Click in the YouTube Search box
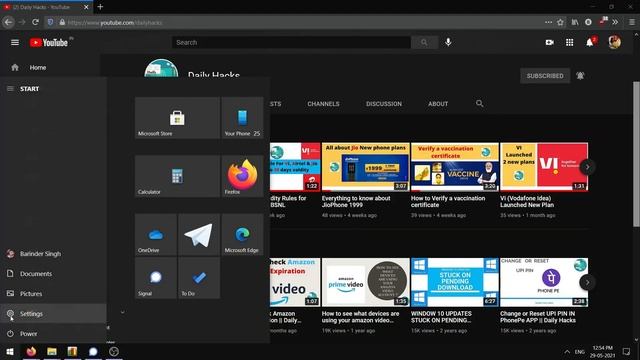 point(291,42)
